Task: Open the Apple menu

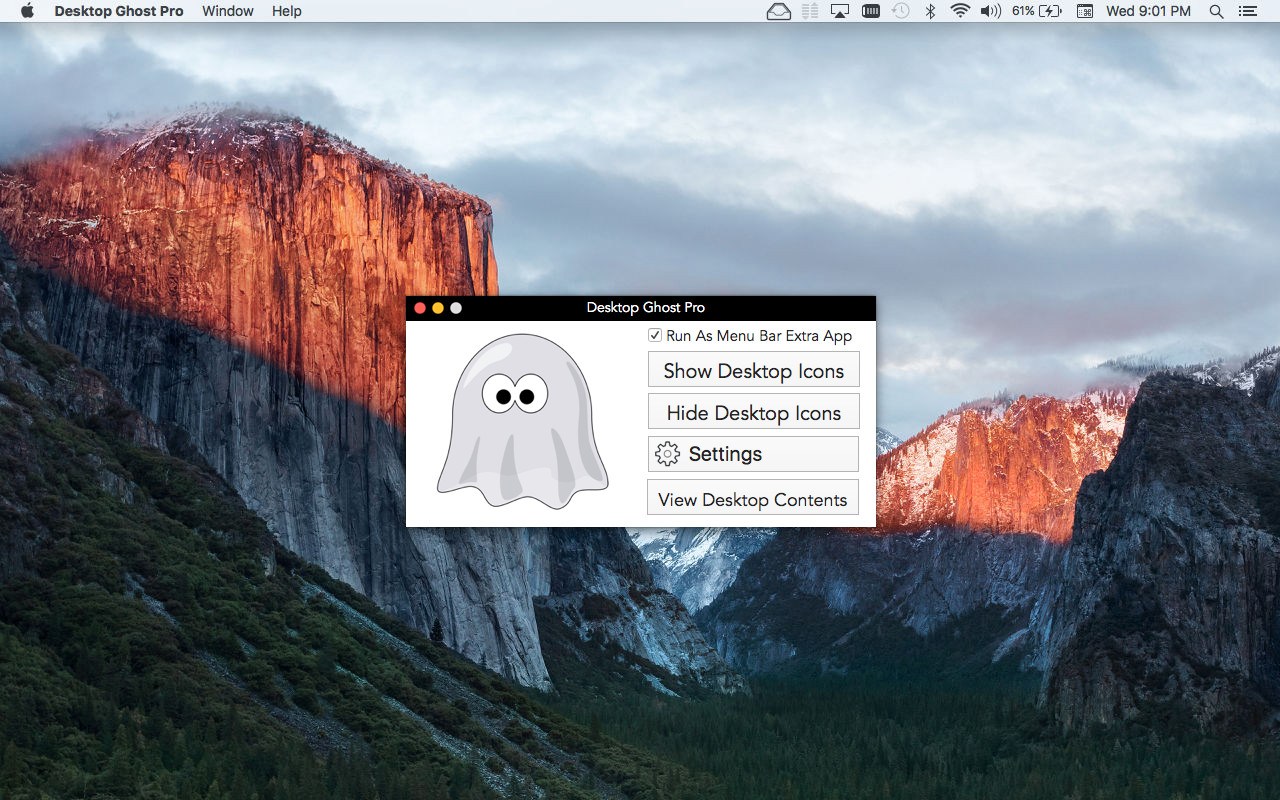Action: 27,11
